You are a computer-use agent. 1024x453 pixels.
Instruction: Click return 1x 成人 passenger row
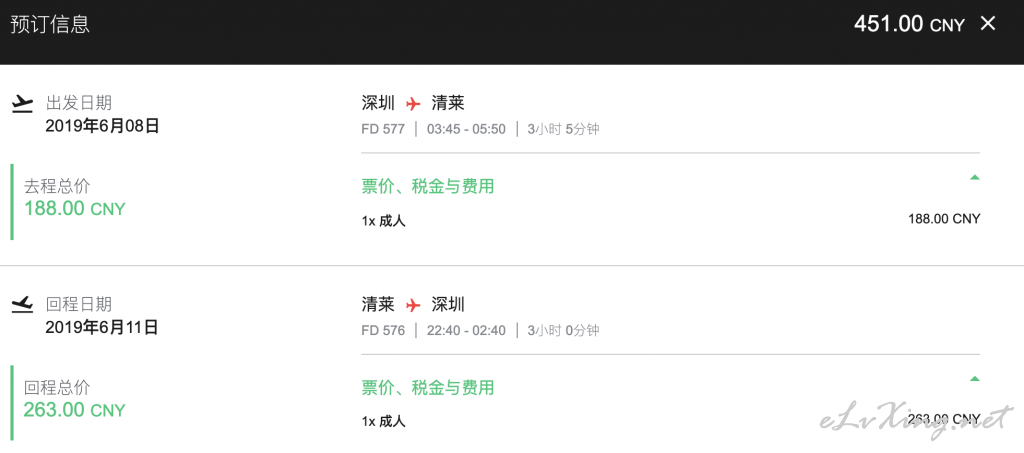click(x=671, y=420)
